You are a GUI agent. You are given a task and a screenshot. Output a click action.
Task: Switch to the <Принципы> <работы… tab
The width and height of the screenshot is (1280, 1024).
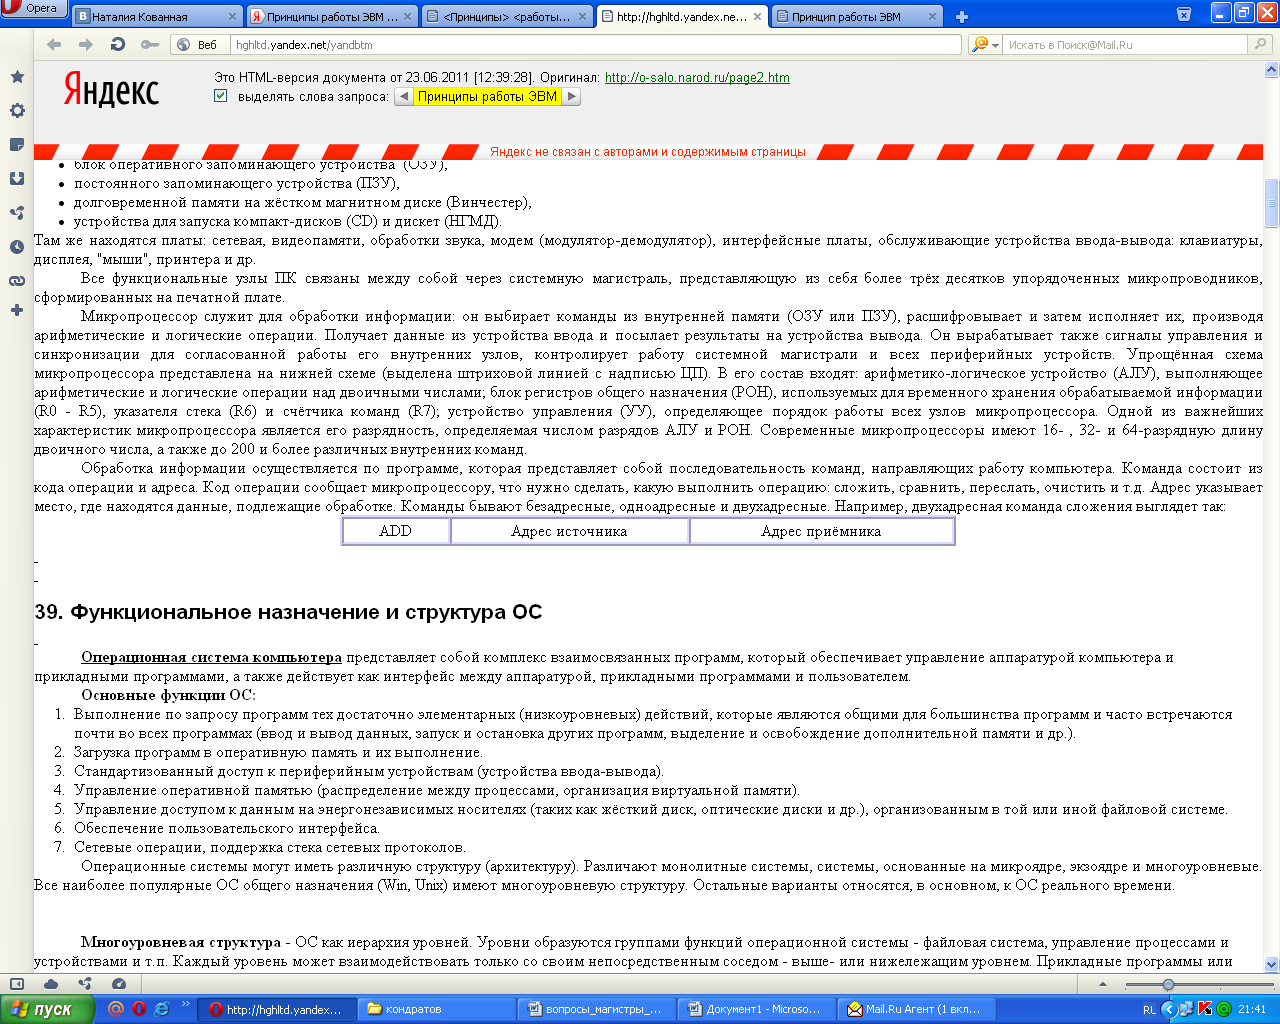pyautogui.click(x=507, y=16)
